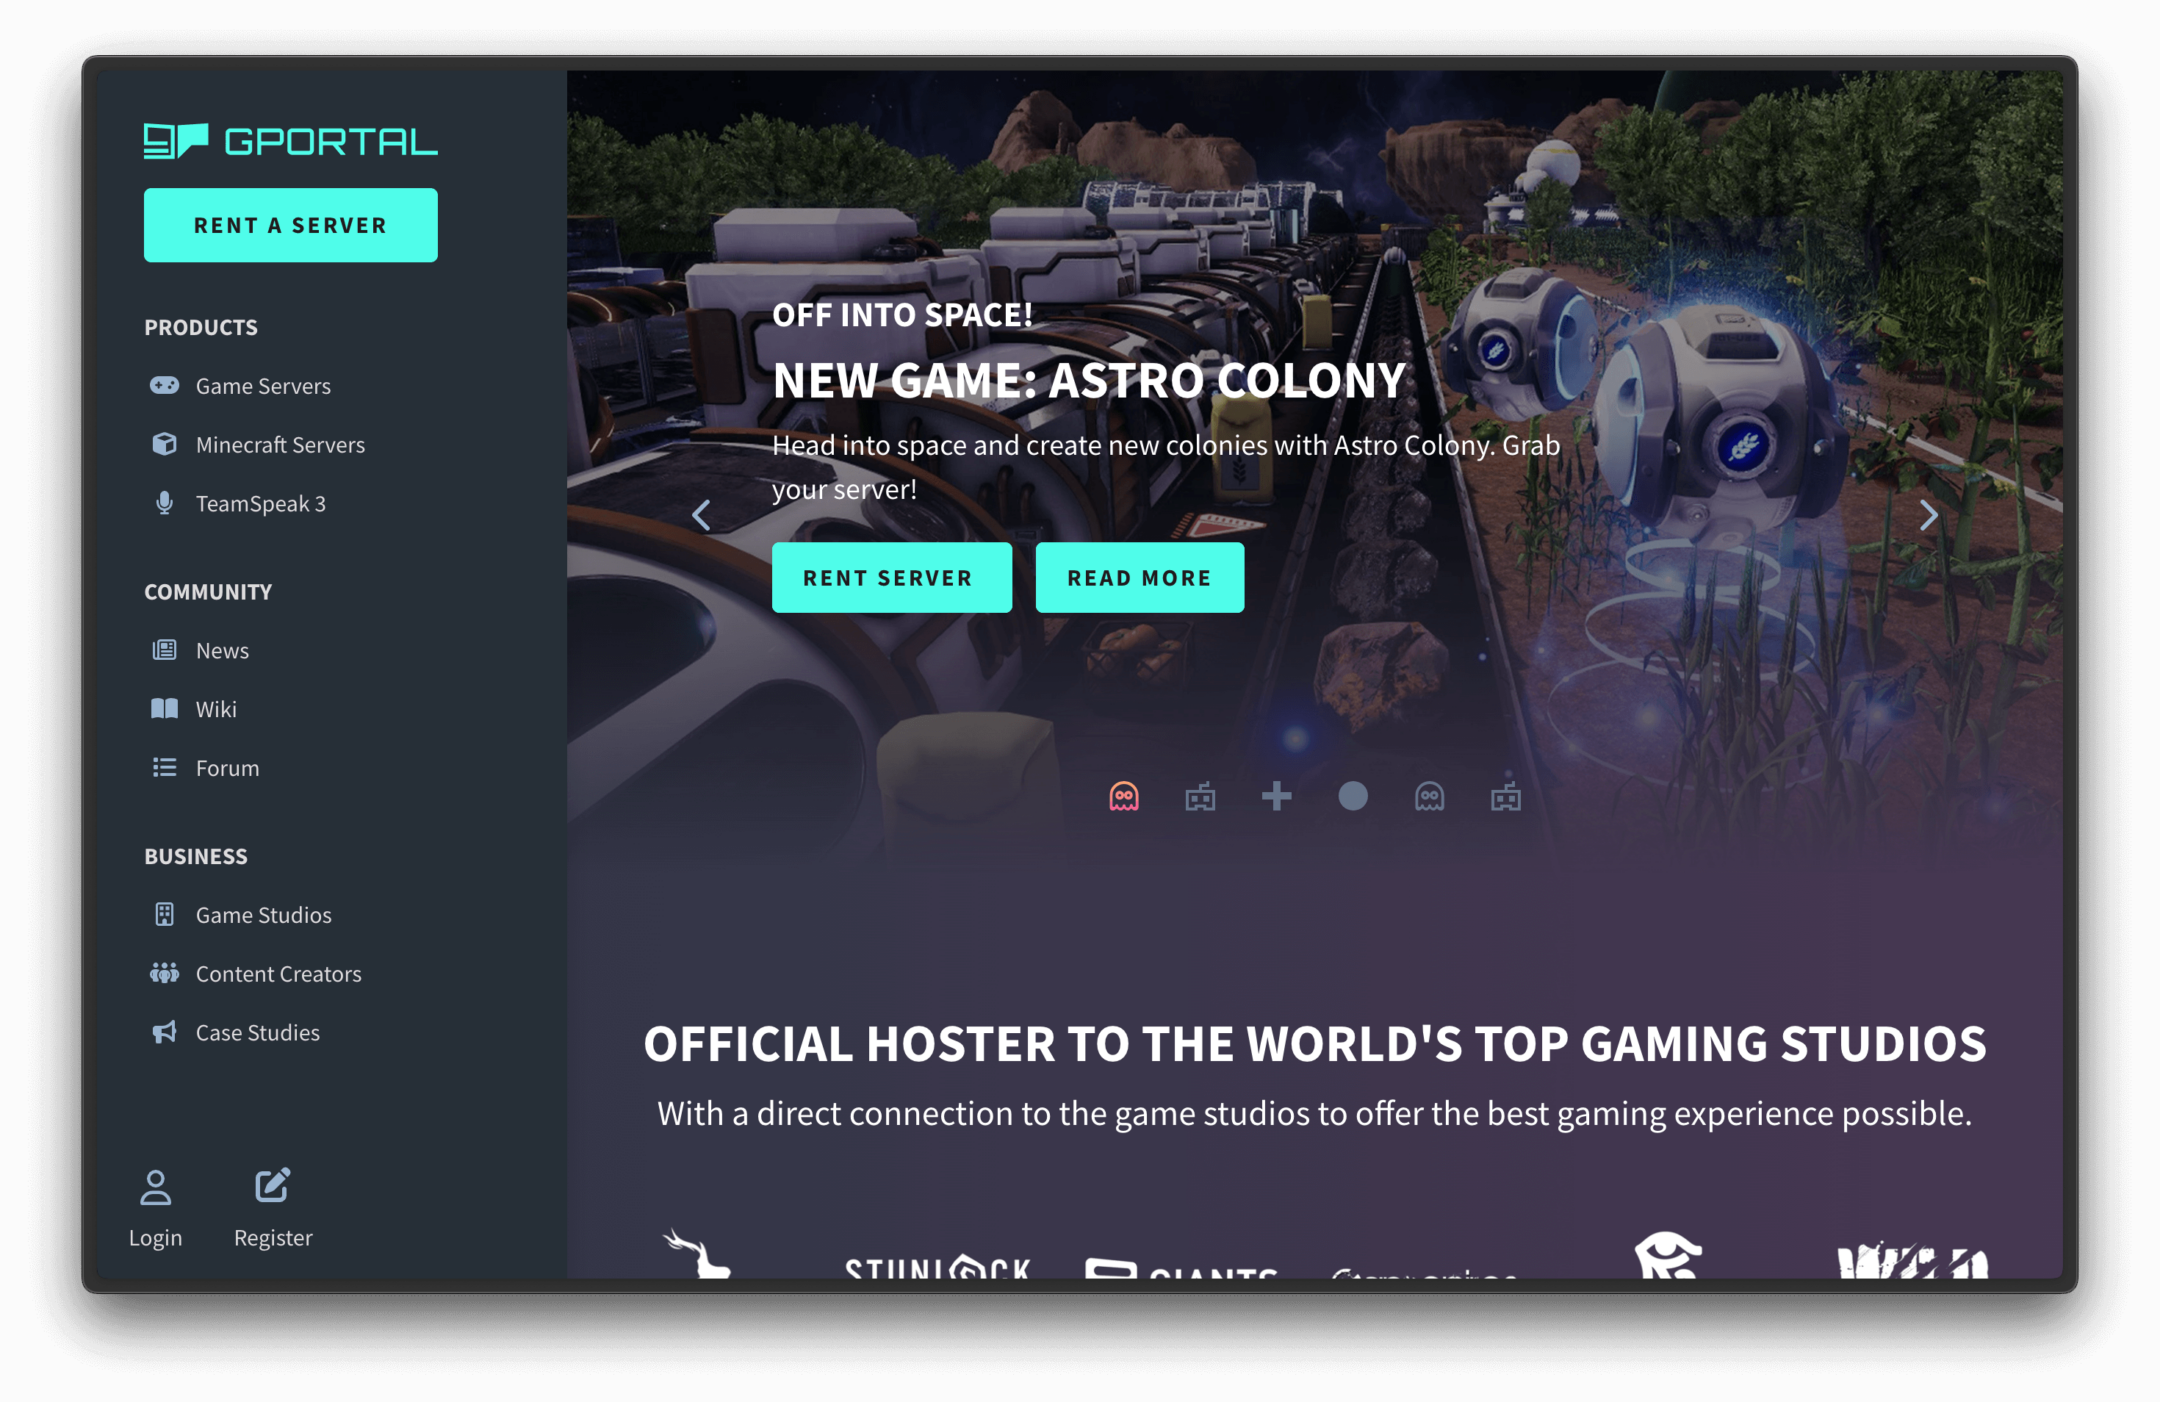Advance carousel with right chevron
The width and height of the screenshot is (2160, 1402).
pyautogui.click(x=1929, y=515)
